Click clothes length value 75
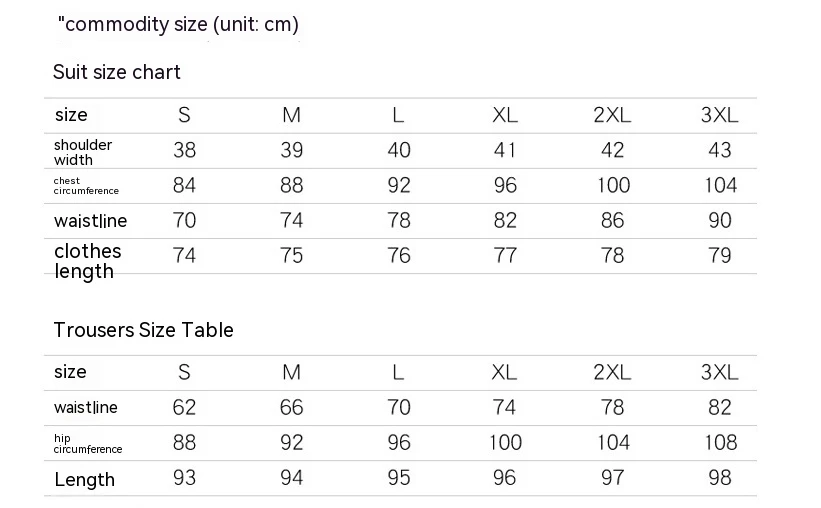821x508 pixels. coord(291,255)
